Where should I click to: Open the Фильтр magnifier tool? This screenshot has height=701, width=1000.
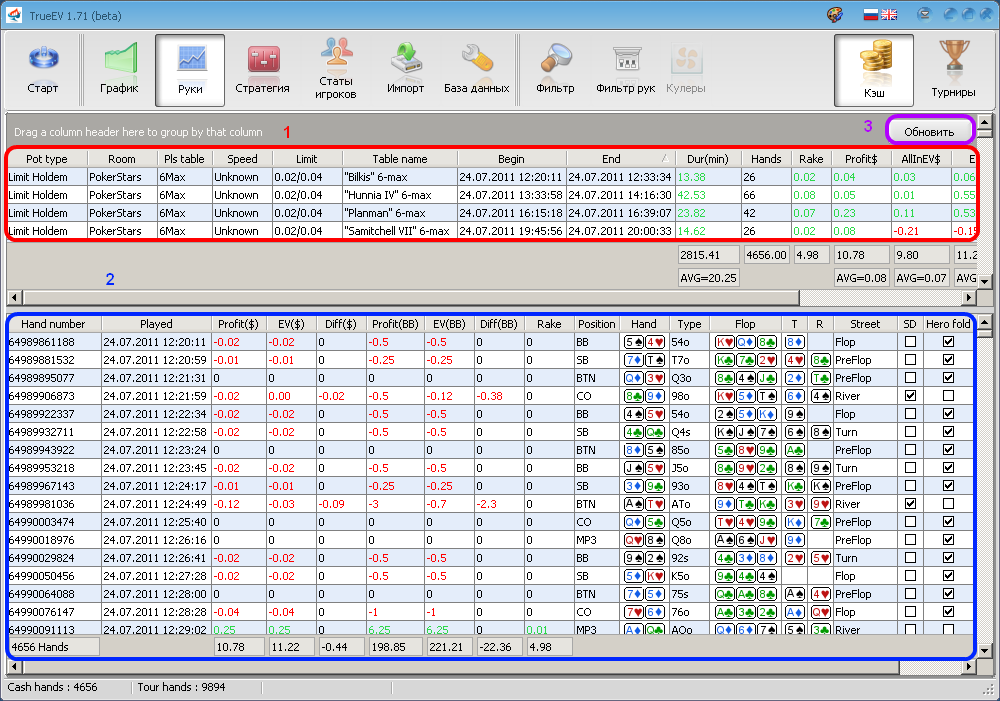point(555,70)
